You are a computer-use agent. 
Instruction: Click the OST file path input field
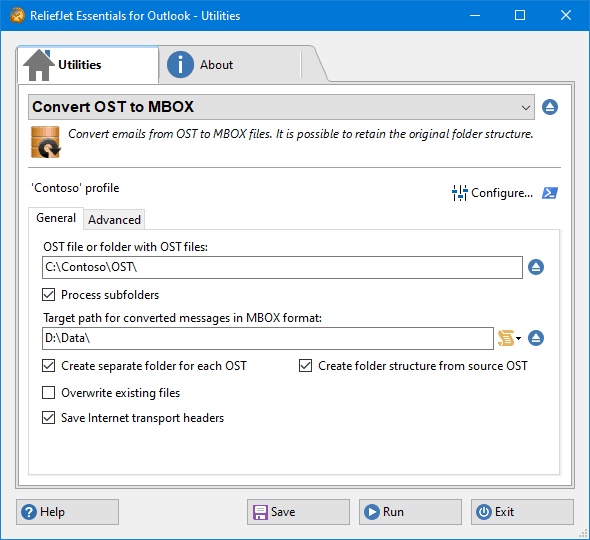(x=282, y=268)
